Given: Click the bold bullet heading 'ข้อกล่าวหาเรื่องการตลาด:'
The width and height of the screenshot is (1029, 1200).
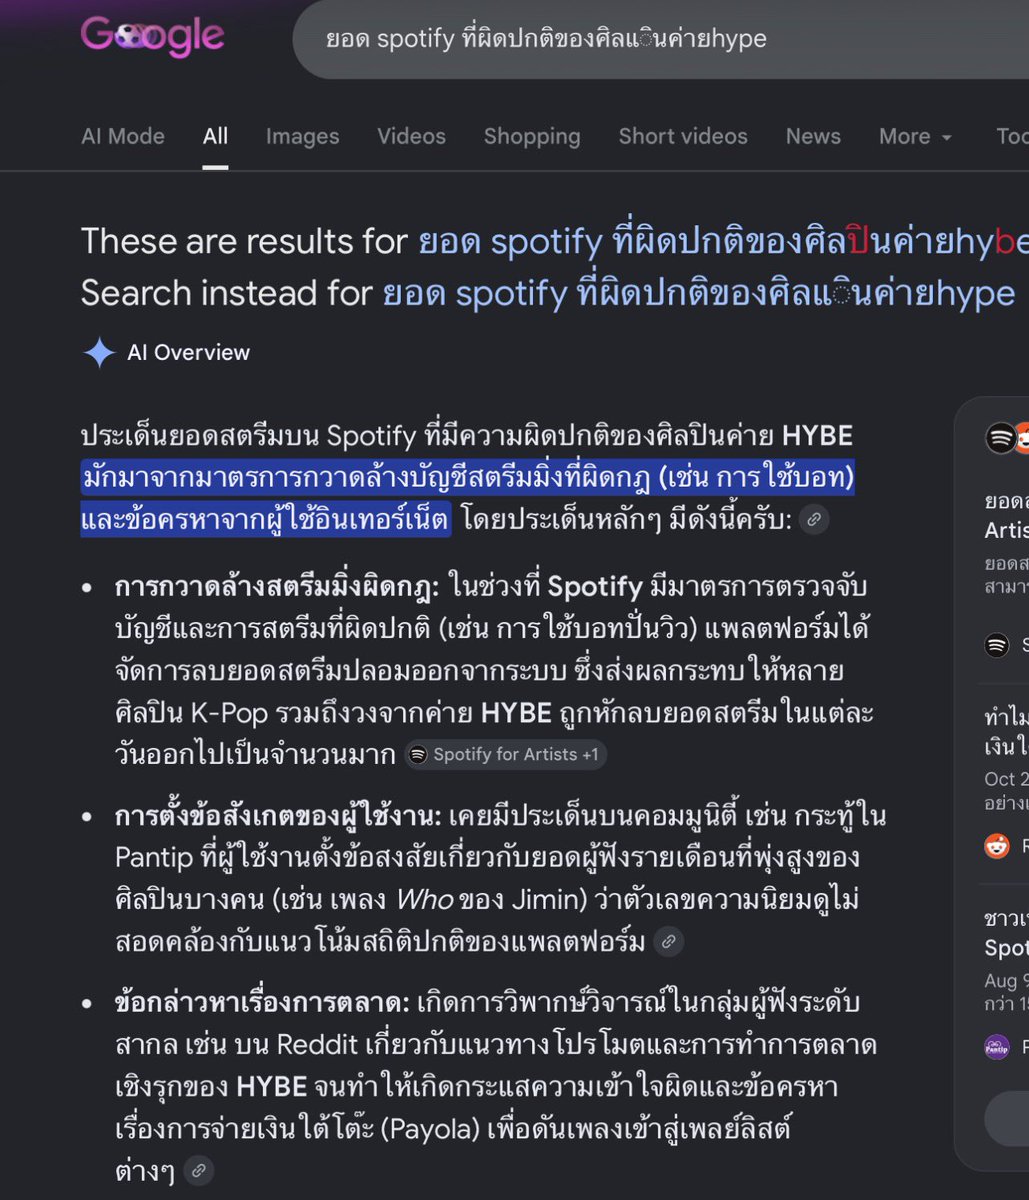Looking at the screenshot, I should 263,1002.
